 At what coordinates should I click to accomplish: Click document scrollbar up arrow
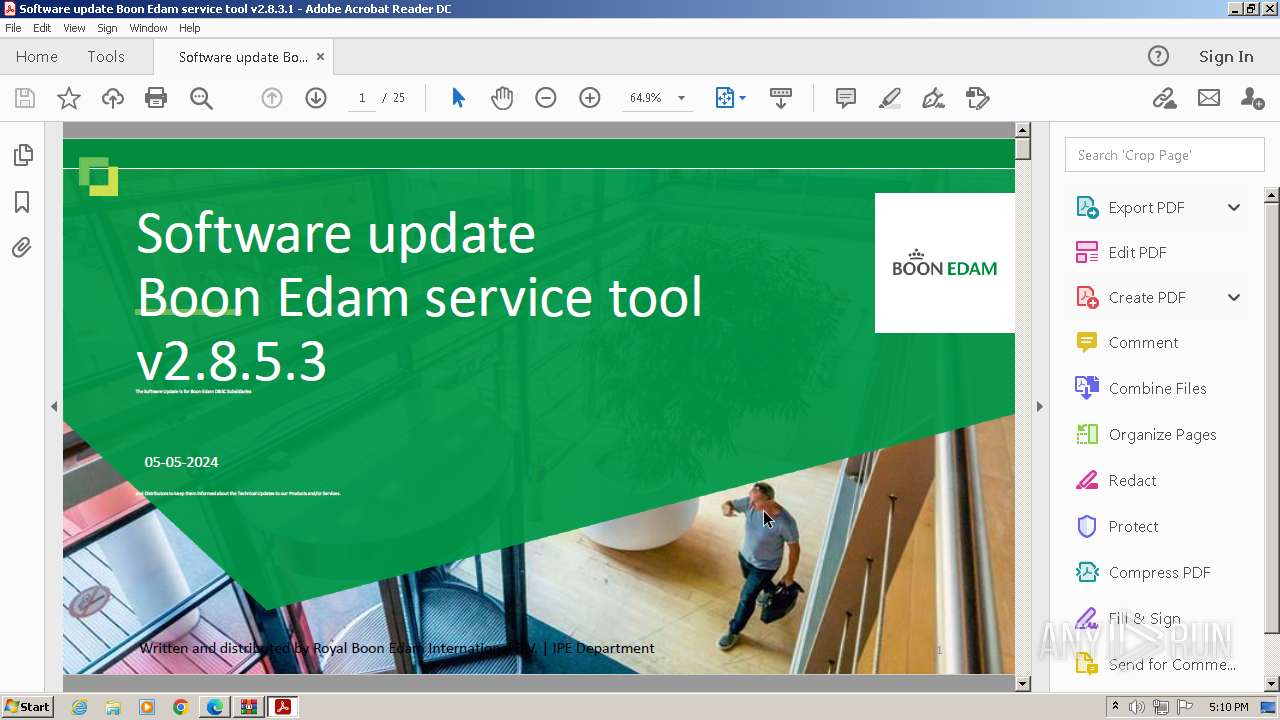1022,130
